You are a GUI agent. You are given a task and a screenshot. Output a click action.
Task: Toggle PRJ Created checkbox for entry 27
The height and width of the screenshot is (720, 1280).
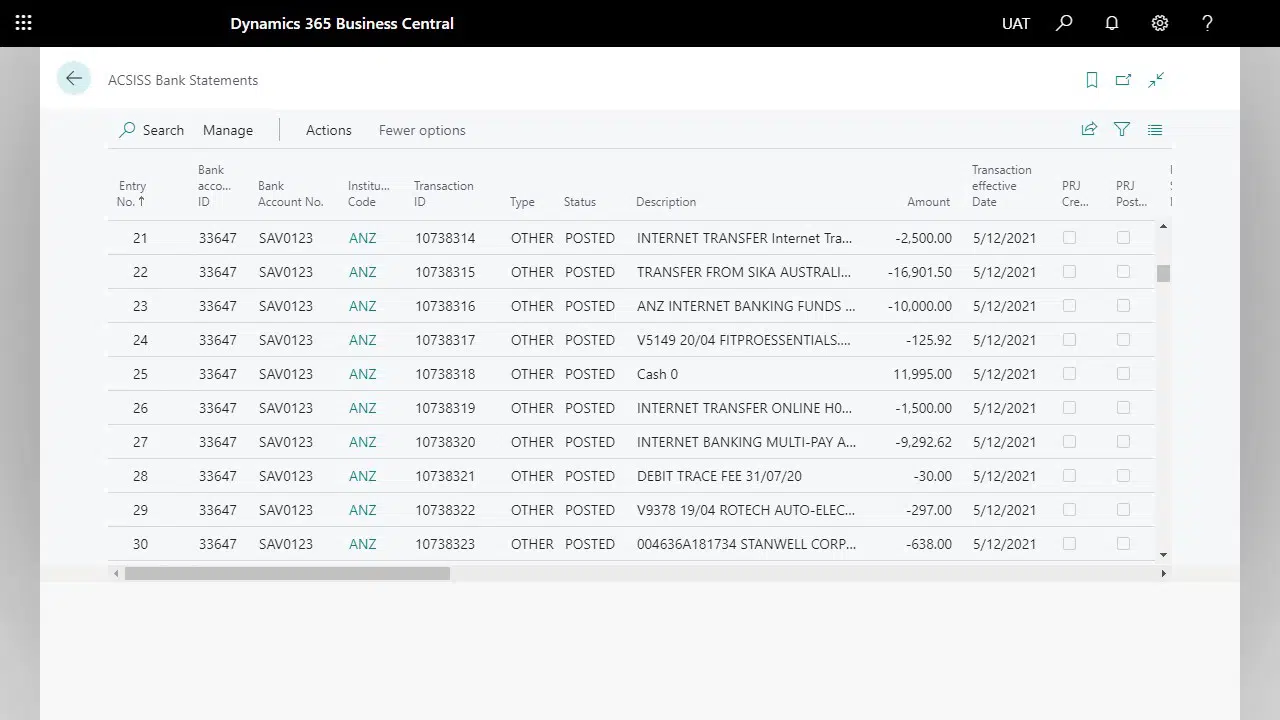point(1069,442)
